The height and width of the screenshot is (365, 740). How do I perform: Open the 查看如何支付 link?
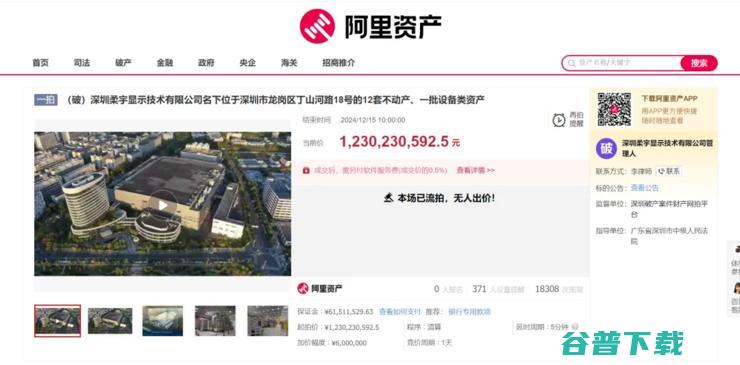[400, 312]
